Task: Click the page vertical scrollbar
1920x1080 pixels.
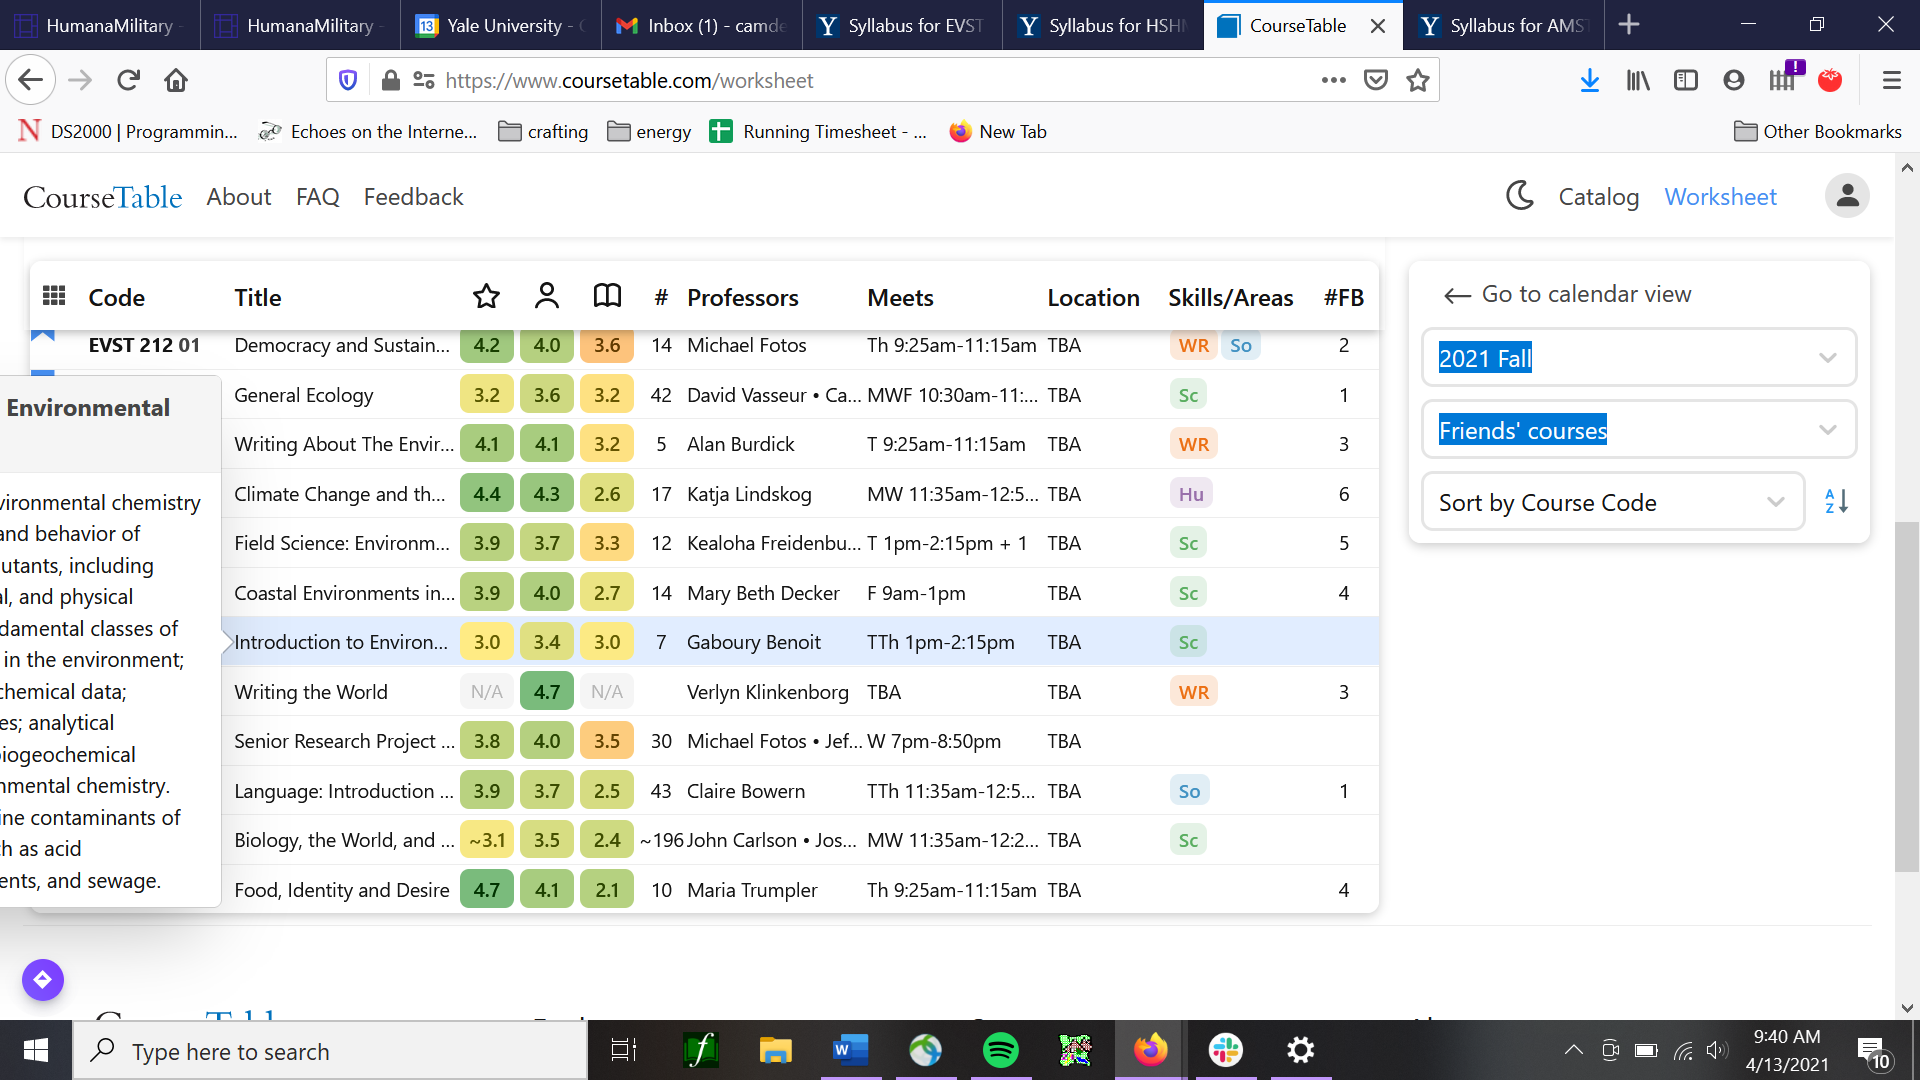Action: tap(1906, 695)
